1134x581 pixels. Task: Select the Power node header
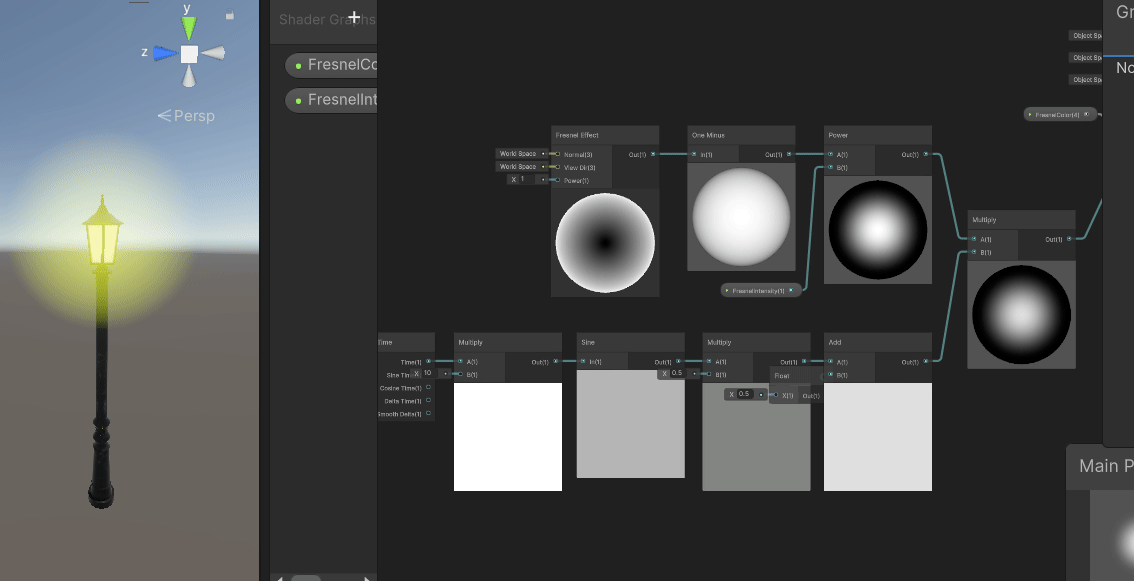[x=878, y=135]
